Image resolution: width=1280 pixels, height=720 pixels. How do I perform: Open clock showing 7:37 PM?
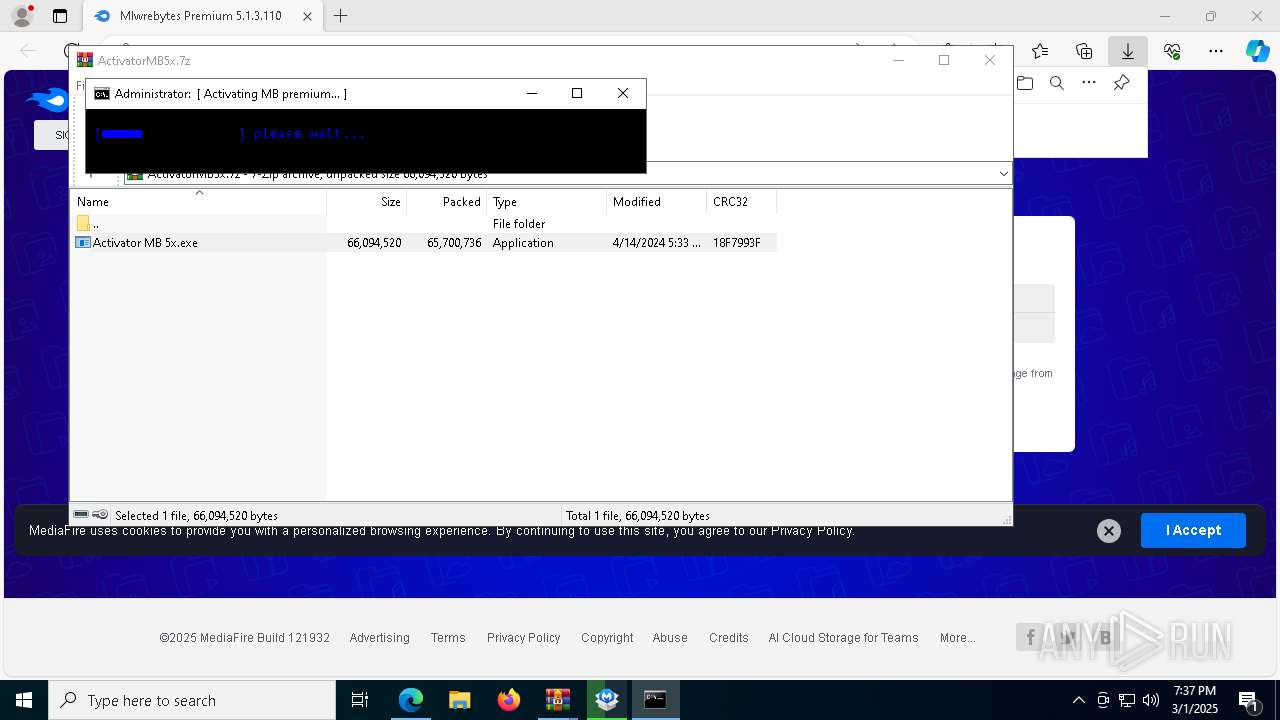pos(1195,700)
